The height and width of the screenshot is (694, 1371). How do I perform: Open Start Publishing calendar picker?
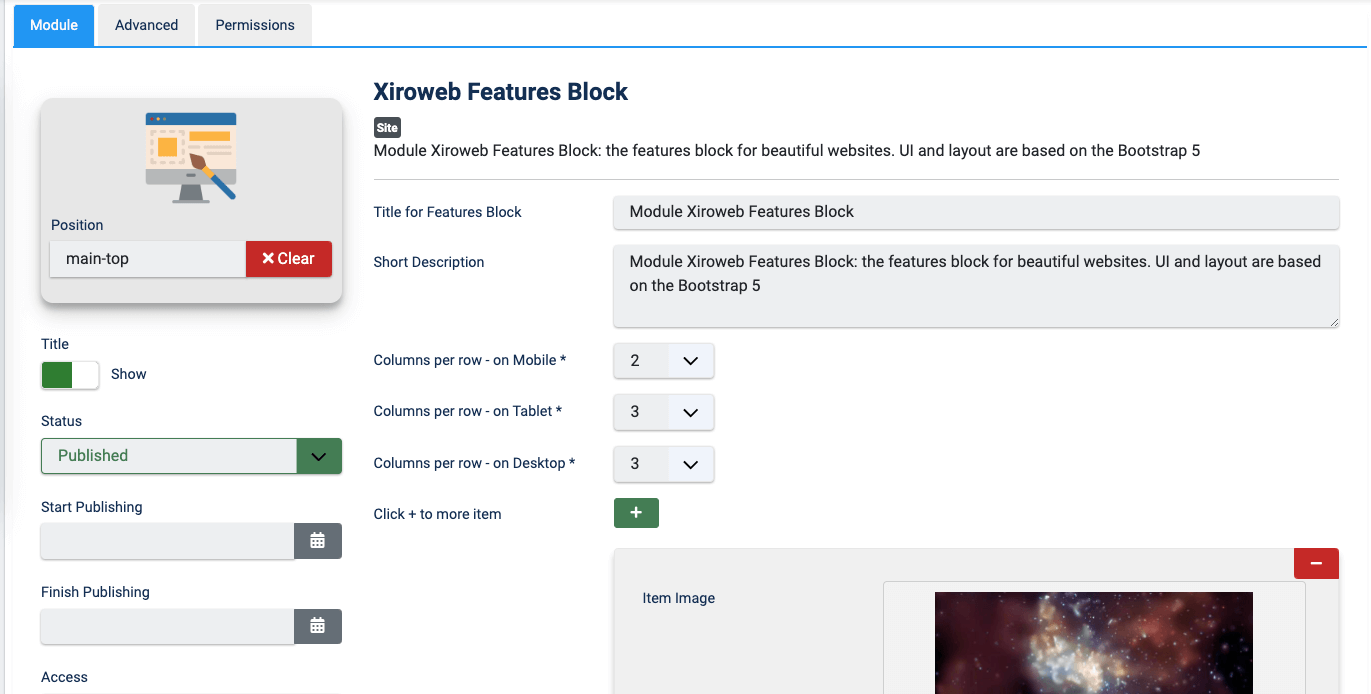click(x=317, y=541)
